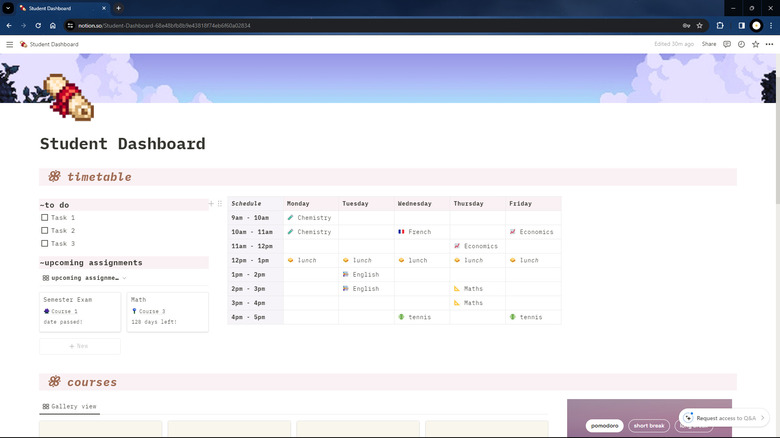780x438 pixels.
Task: Add a New assignment card
Action: pyautogui.click(x=80, y=346)
